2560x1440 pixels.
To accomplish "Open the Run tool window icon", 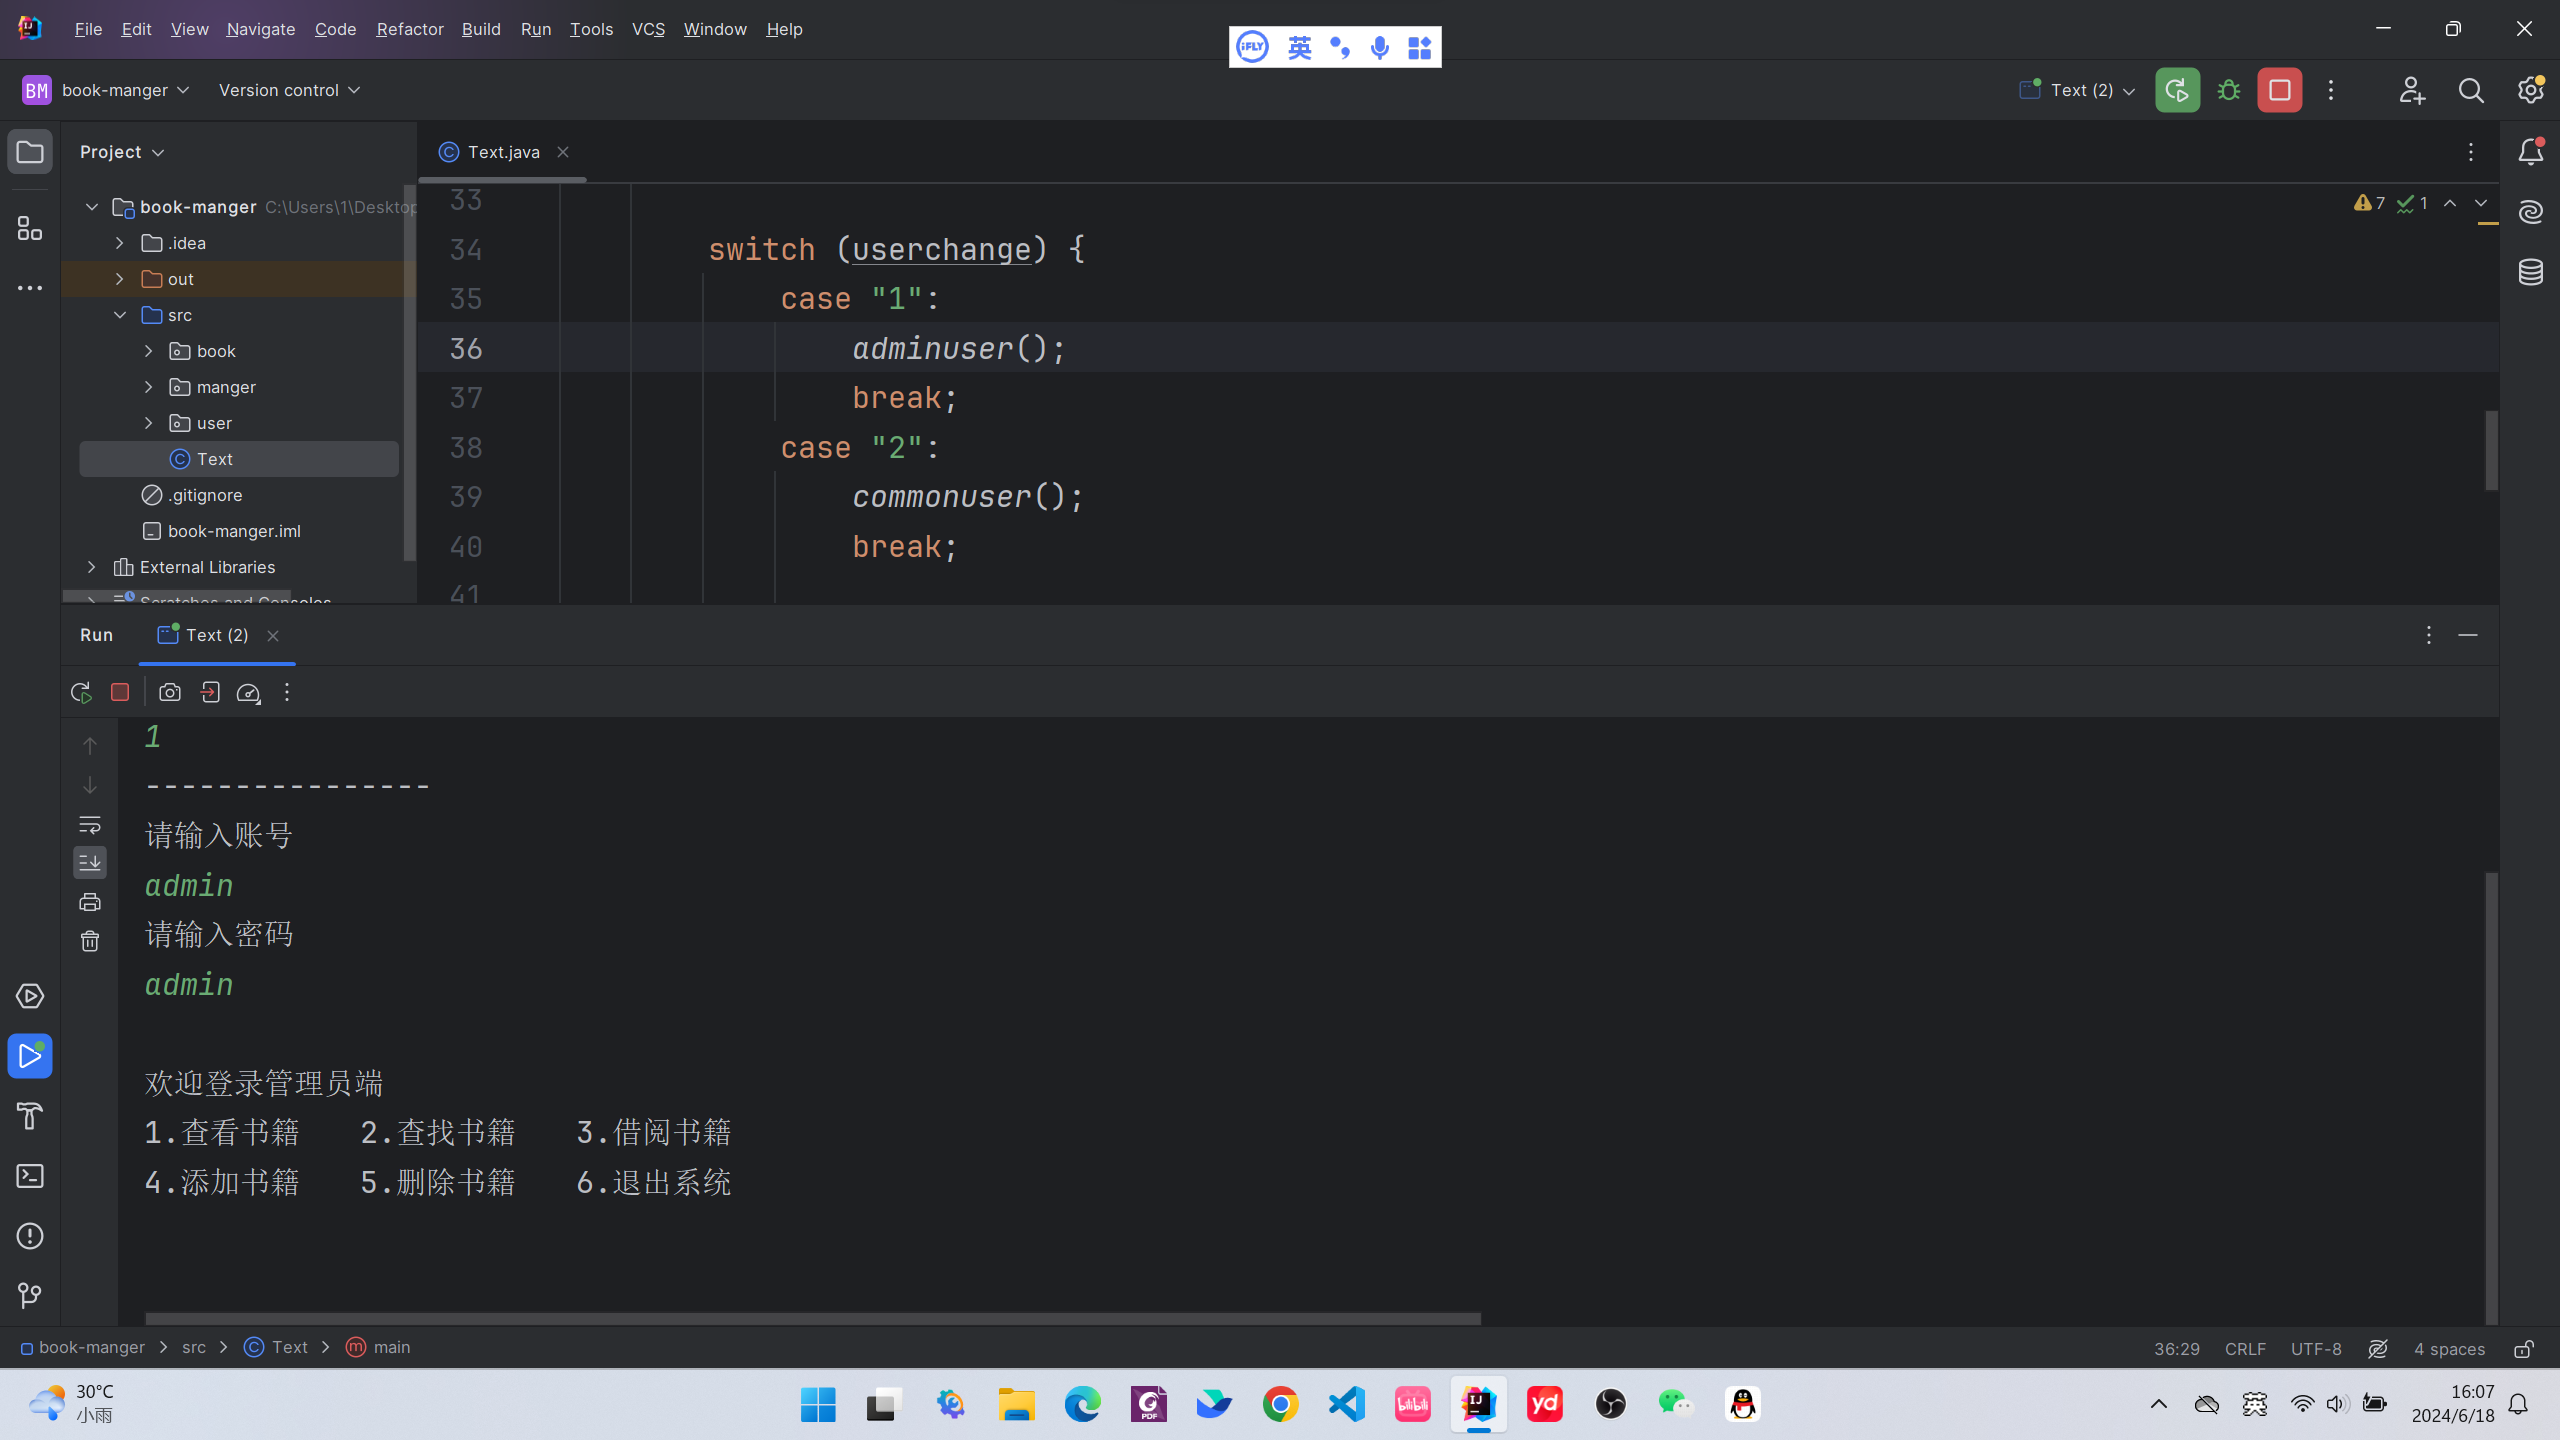I will tap(30, 1056).
